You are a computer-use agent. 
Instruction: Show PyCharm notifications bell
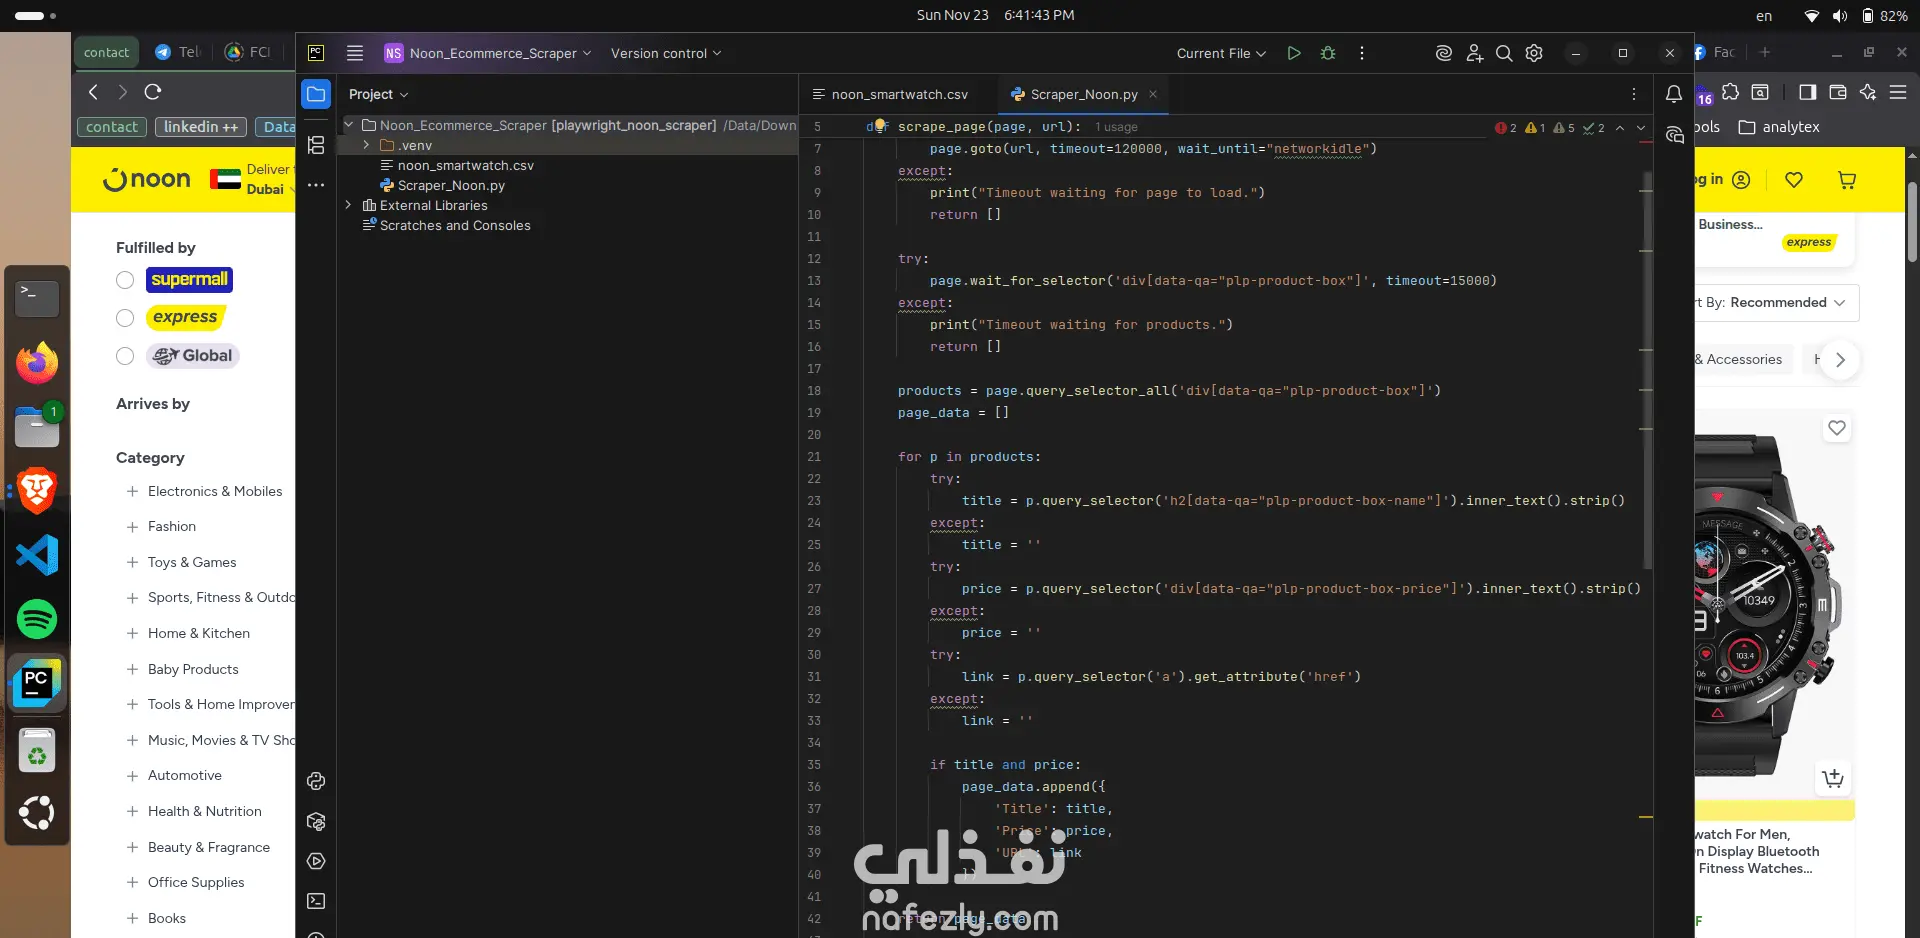[x=1674, y=94]
